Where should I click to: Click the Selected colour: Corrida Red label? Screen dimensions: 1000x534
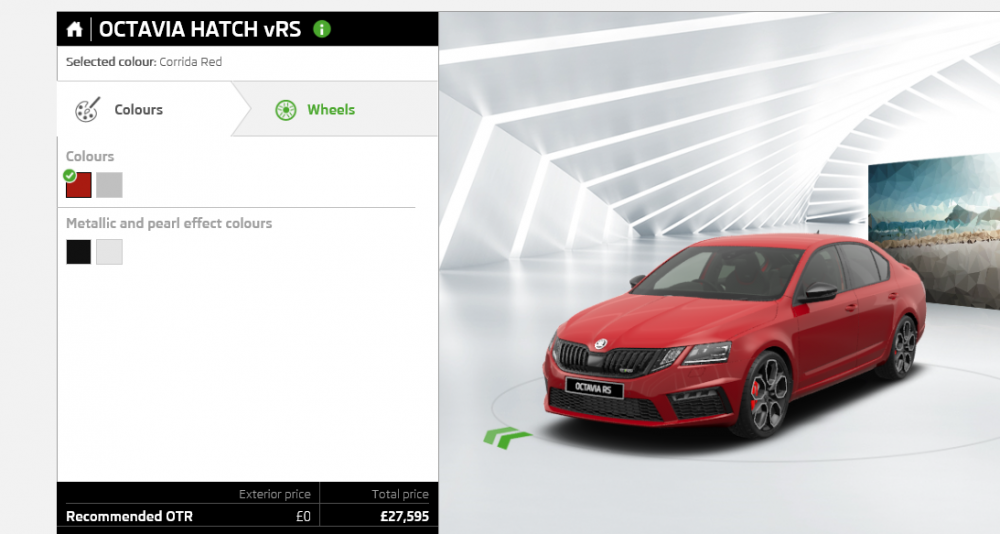[144, 62]
